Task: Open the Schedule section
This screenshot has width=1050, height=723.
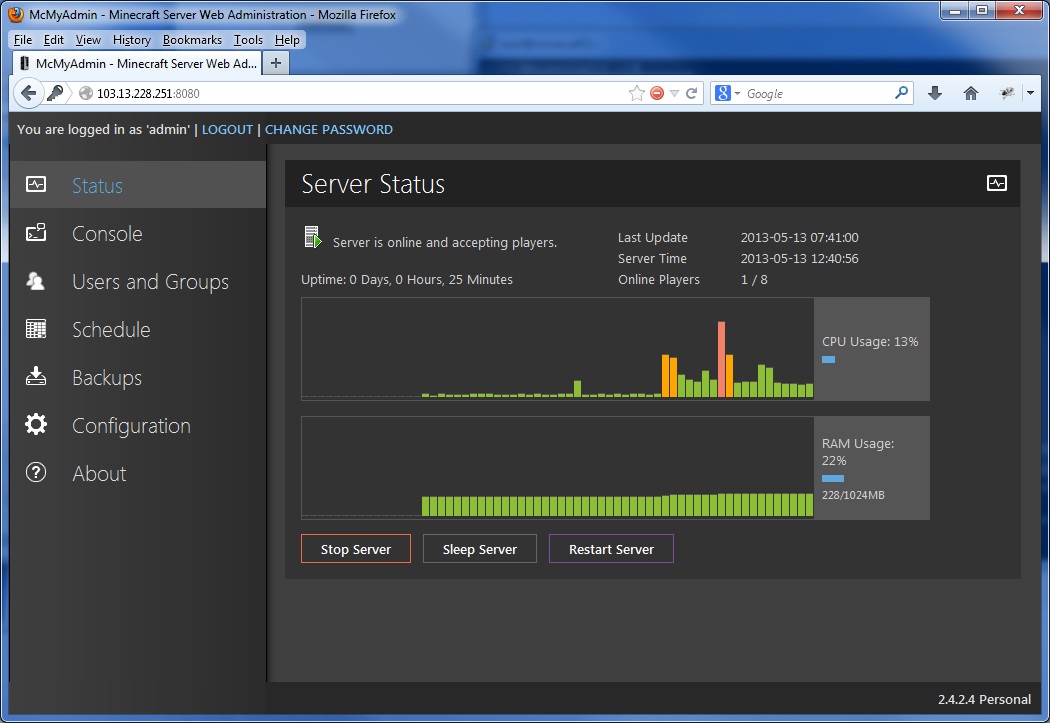Action: (138, 329)
